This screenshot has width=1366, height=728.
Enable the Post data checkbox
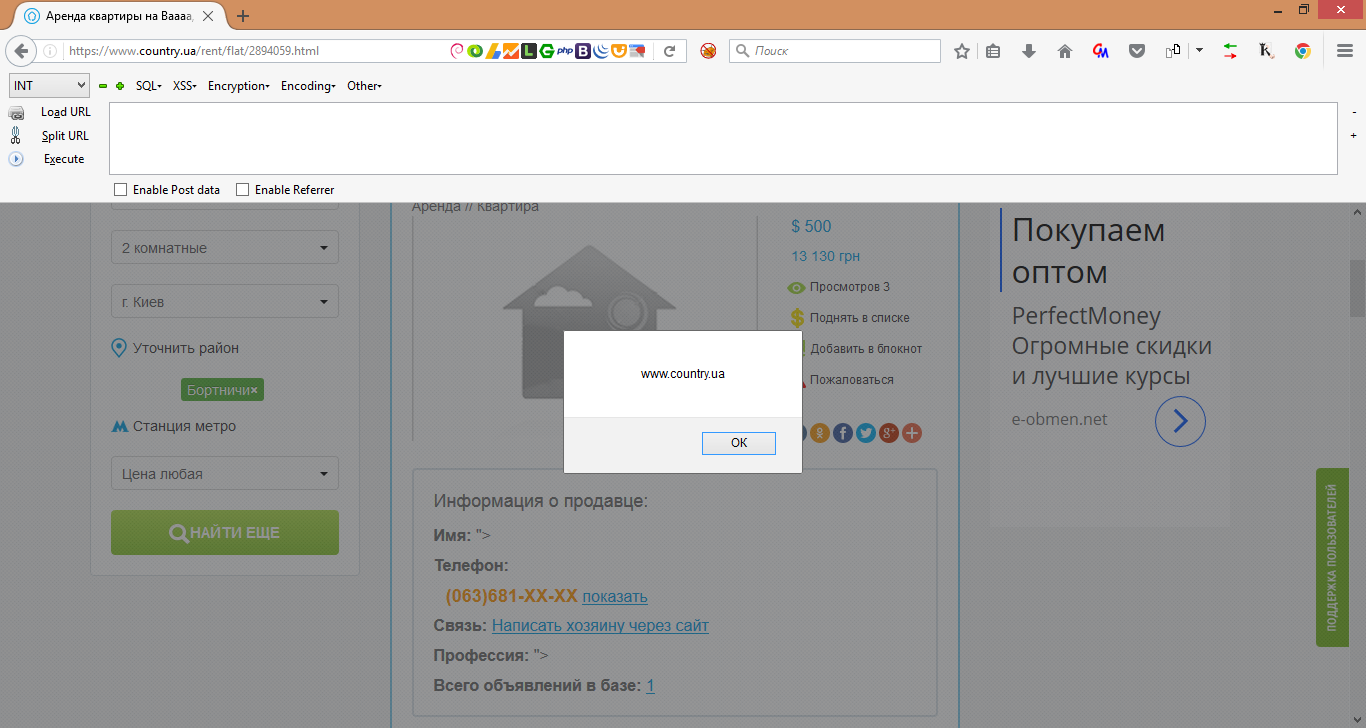(x=120, y=189)
